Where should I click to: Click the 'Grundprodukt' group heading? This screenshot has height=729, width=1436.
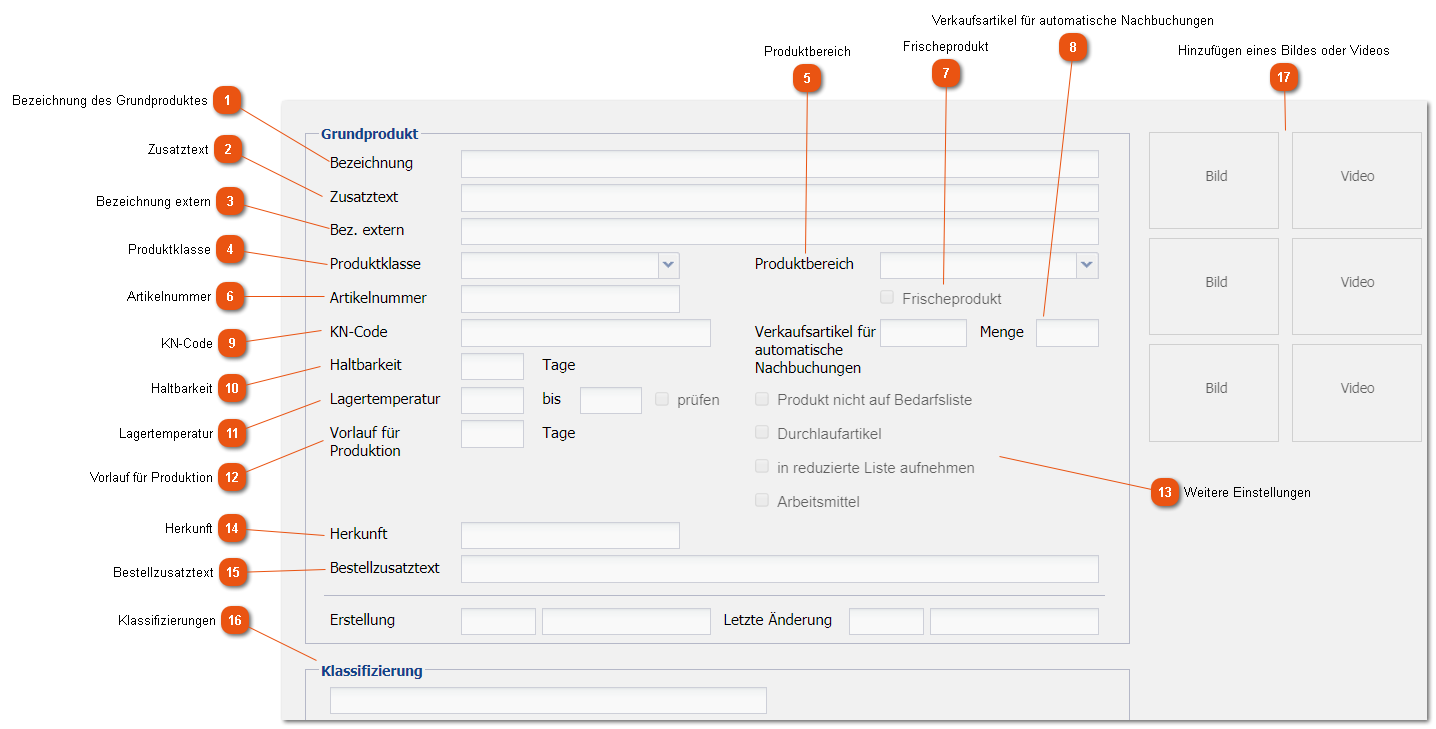[369, 133]
